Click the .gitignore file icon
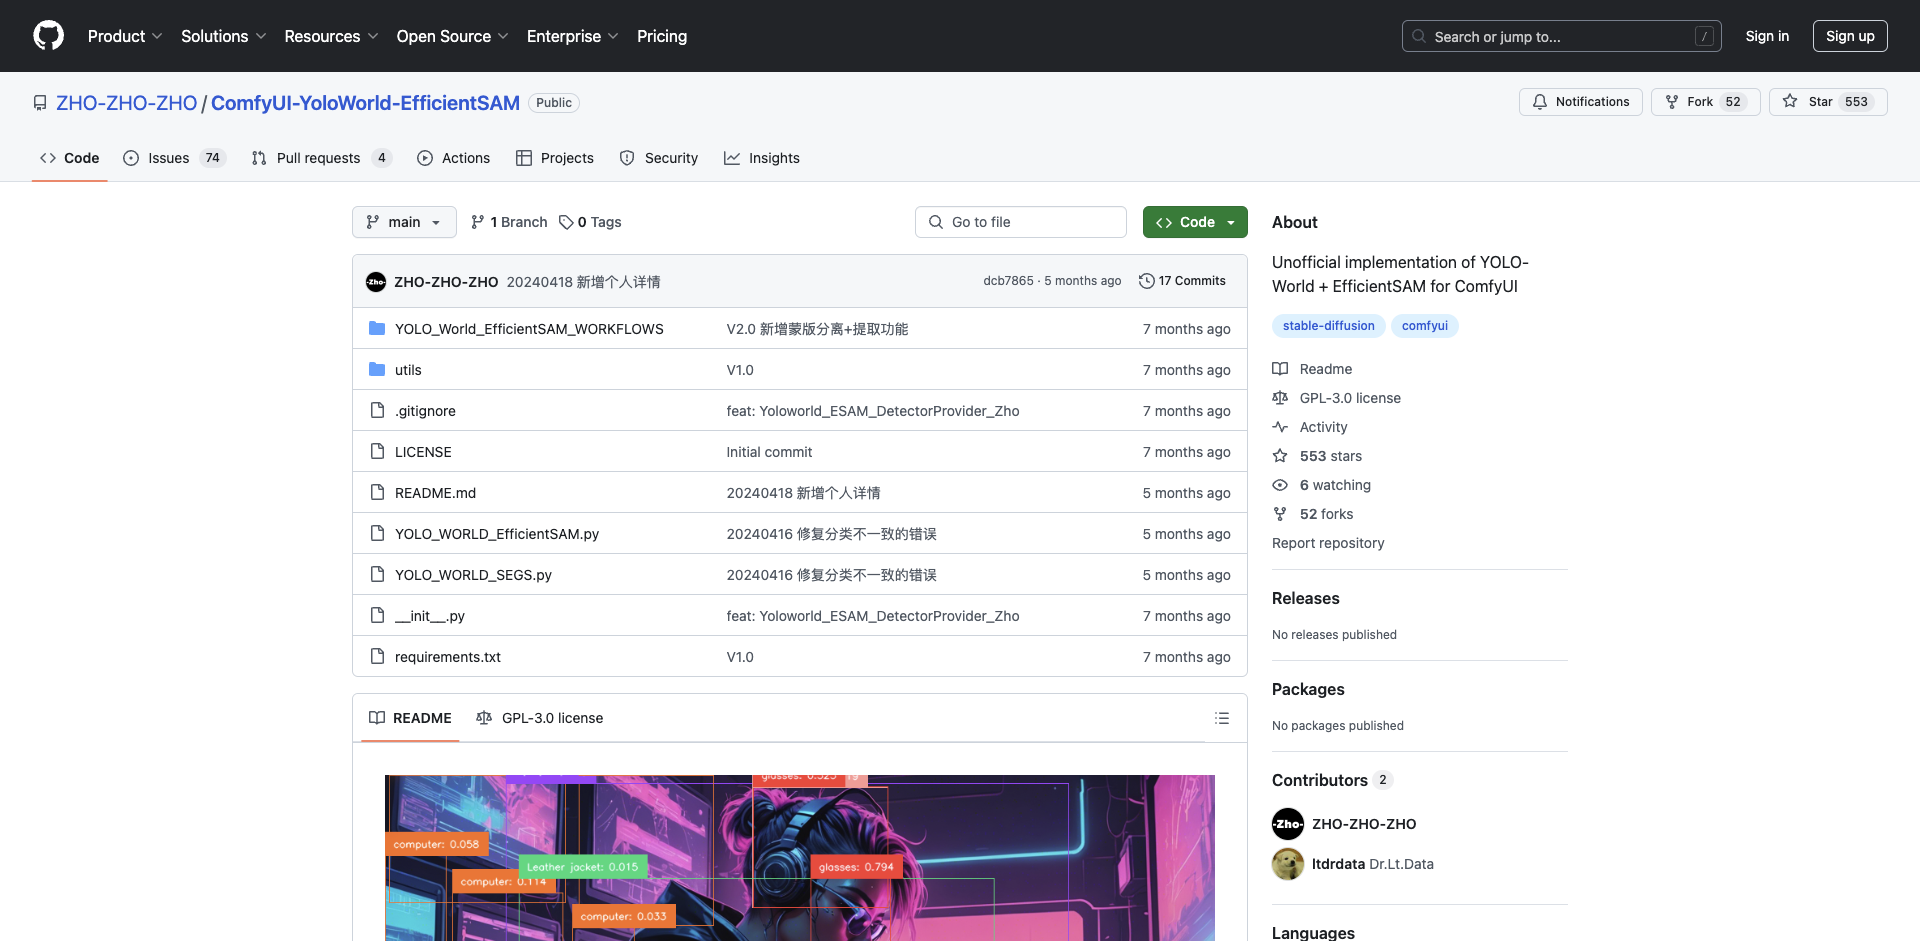 [377, 410]
